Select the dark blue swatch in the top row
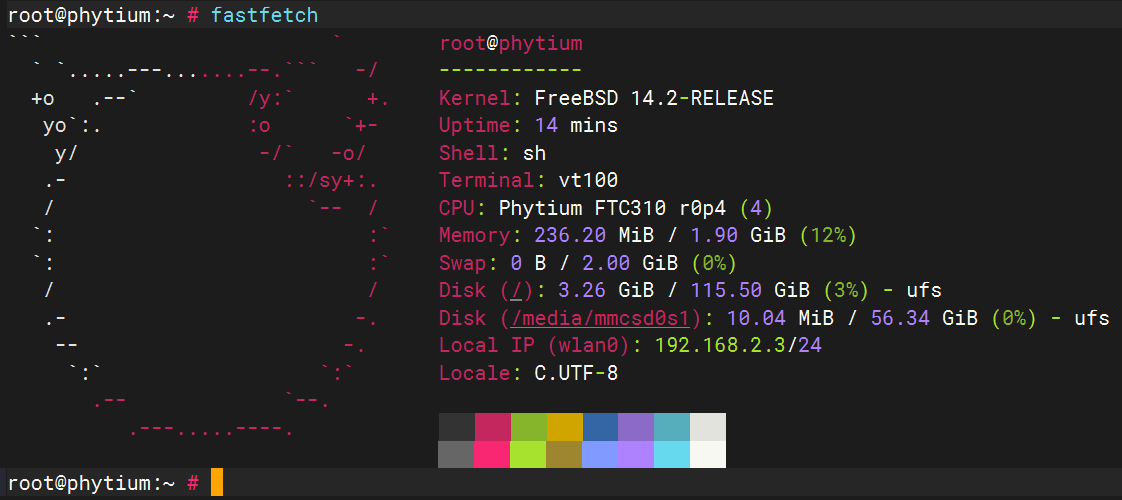The image size is (1122, 500). (600, 426)
